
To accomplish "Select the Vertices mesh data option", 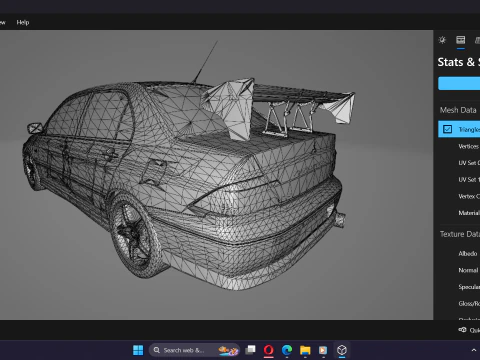I will click(x=469, y=146).
